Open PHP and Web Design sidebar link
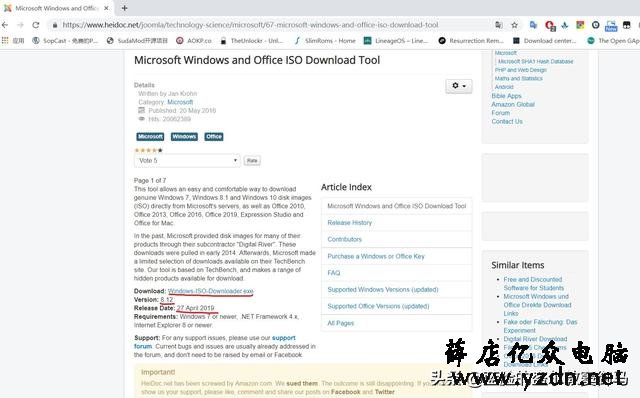 coord(520,70)
